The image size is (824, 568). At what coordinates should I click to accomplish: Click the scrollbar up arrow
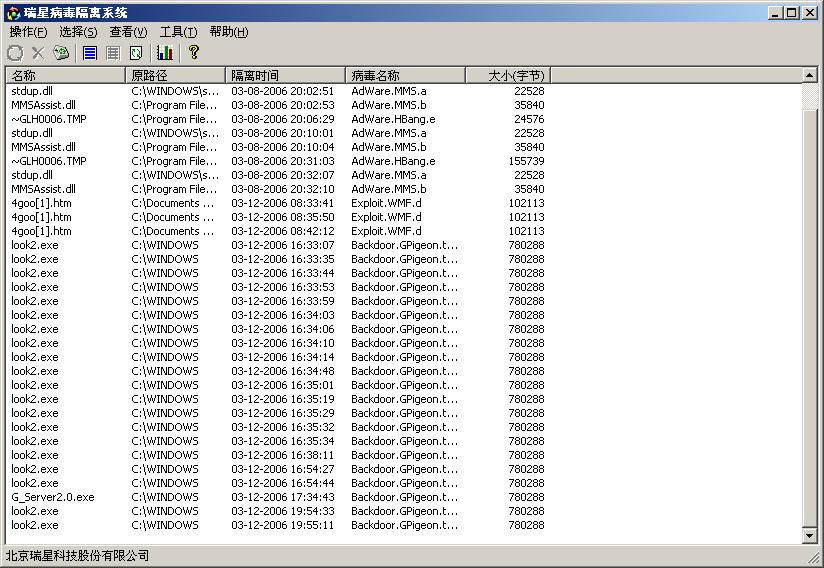pos(810,76)
